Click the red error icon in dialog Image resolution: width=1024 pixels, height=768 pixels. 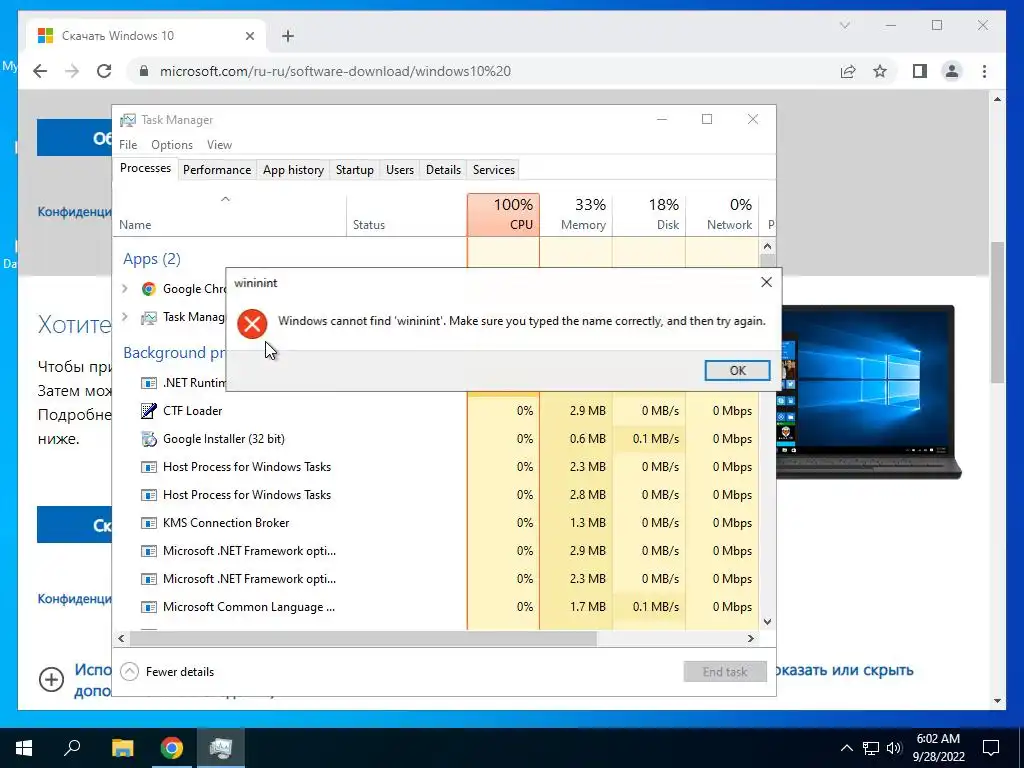[x=252, y=323]
